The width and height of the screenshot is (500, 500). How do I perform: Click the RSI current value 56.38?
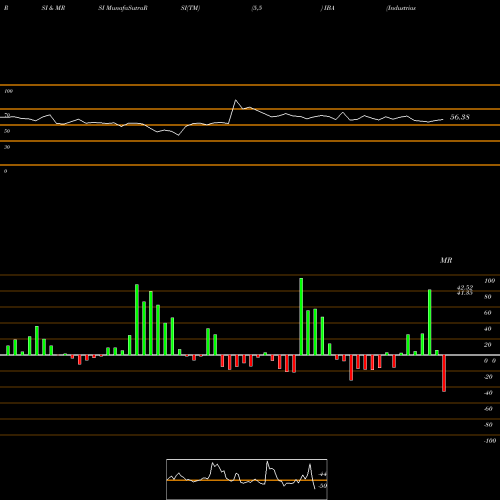pos(460,117)
